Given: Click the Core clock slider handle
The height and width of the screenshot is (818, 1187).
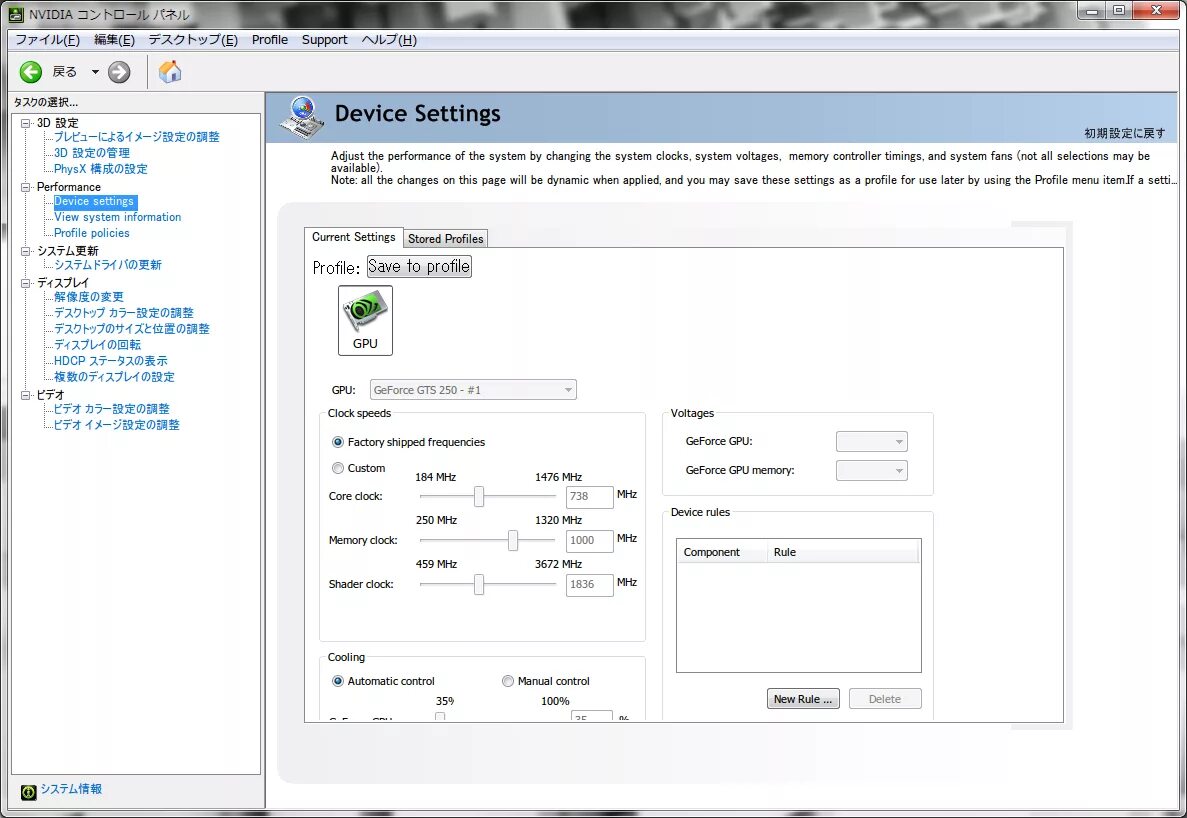Looking at the screenshot, I should pyautogui.click(x=479, y=496).
